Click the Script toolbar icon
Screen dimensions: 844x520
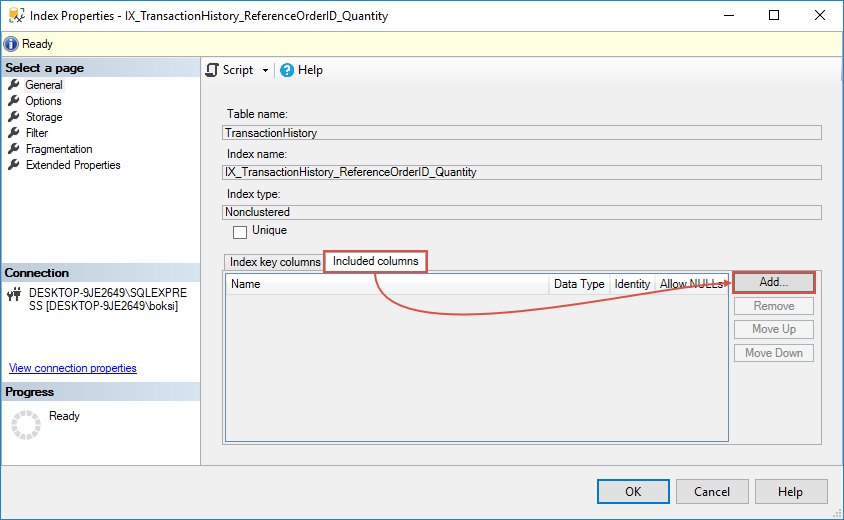click(213, 70)
